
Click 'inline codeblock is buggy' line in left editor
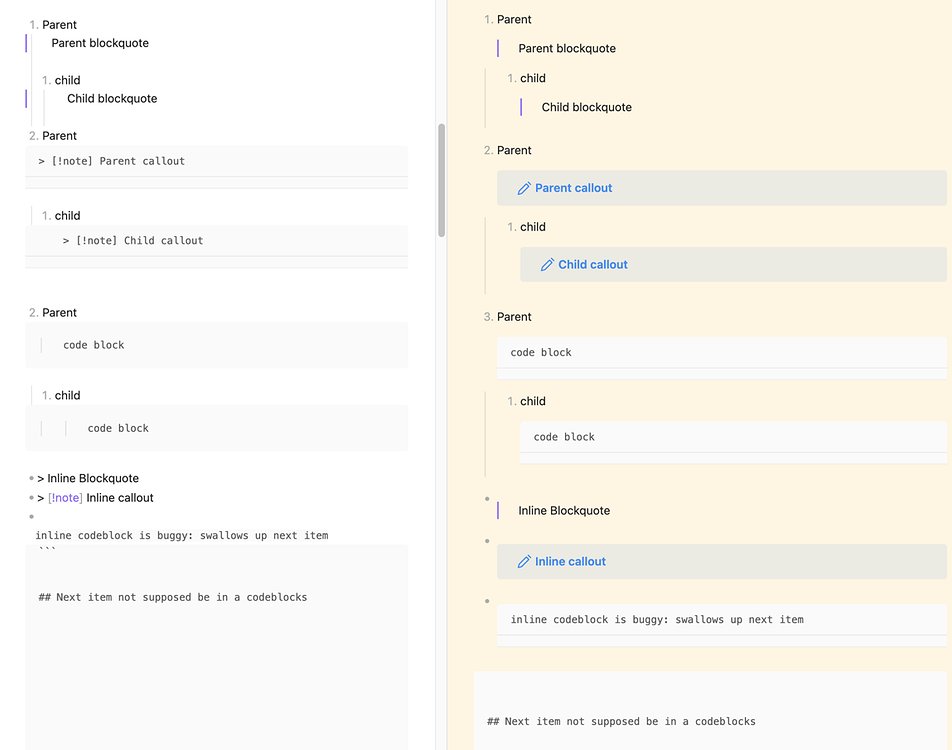182,536
